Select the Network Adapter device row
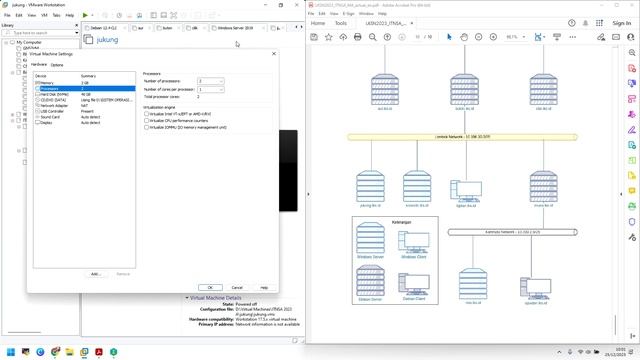This screenshot has height=360, width=640. pos(84,106)
